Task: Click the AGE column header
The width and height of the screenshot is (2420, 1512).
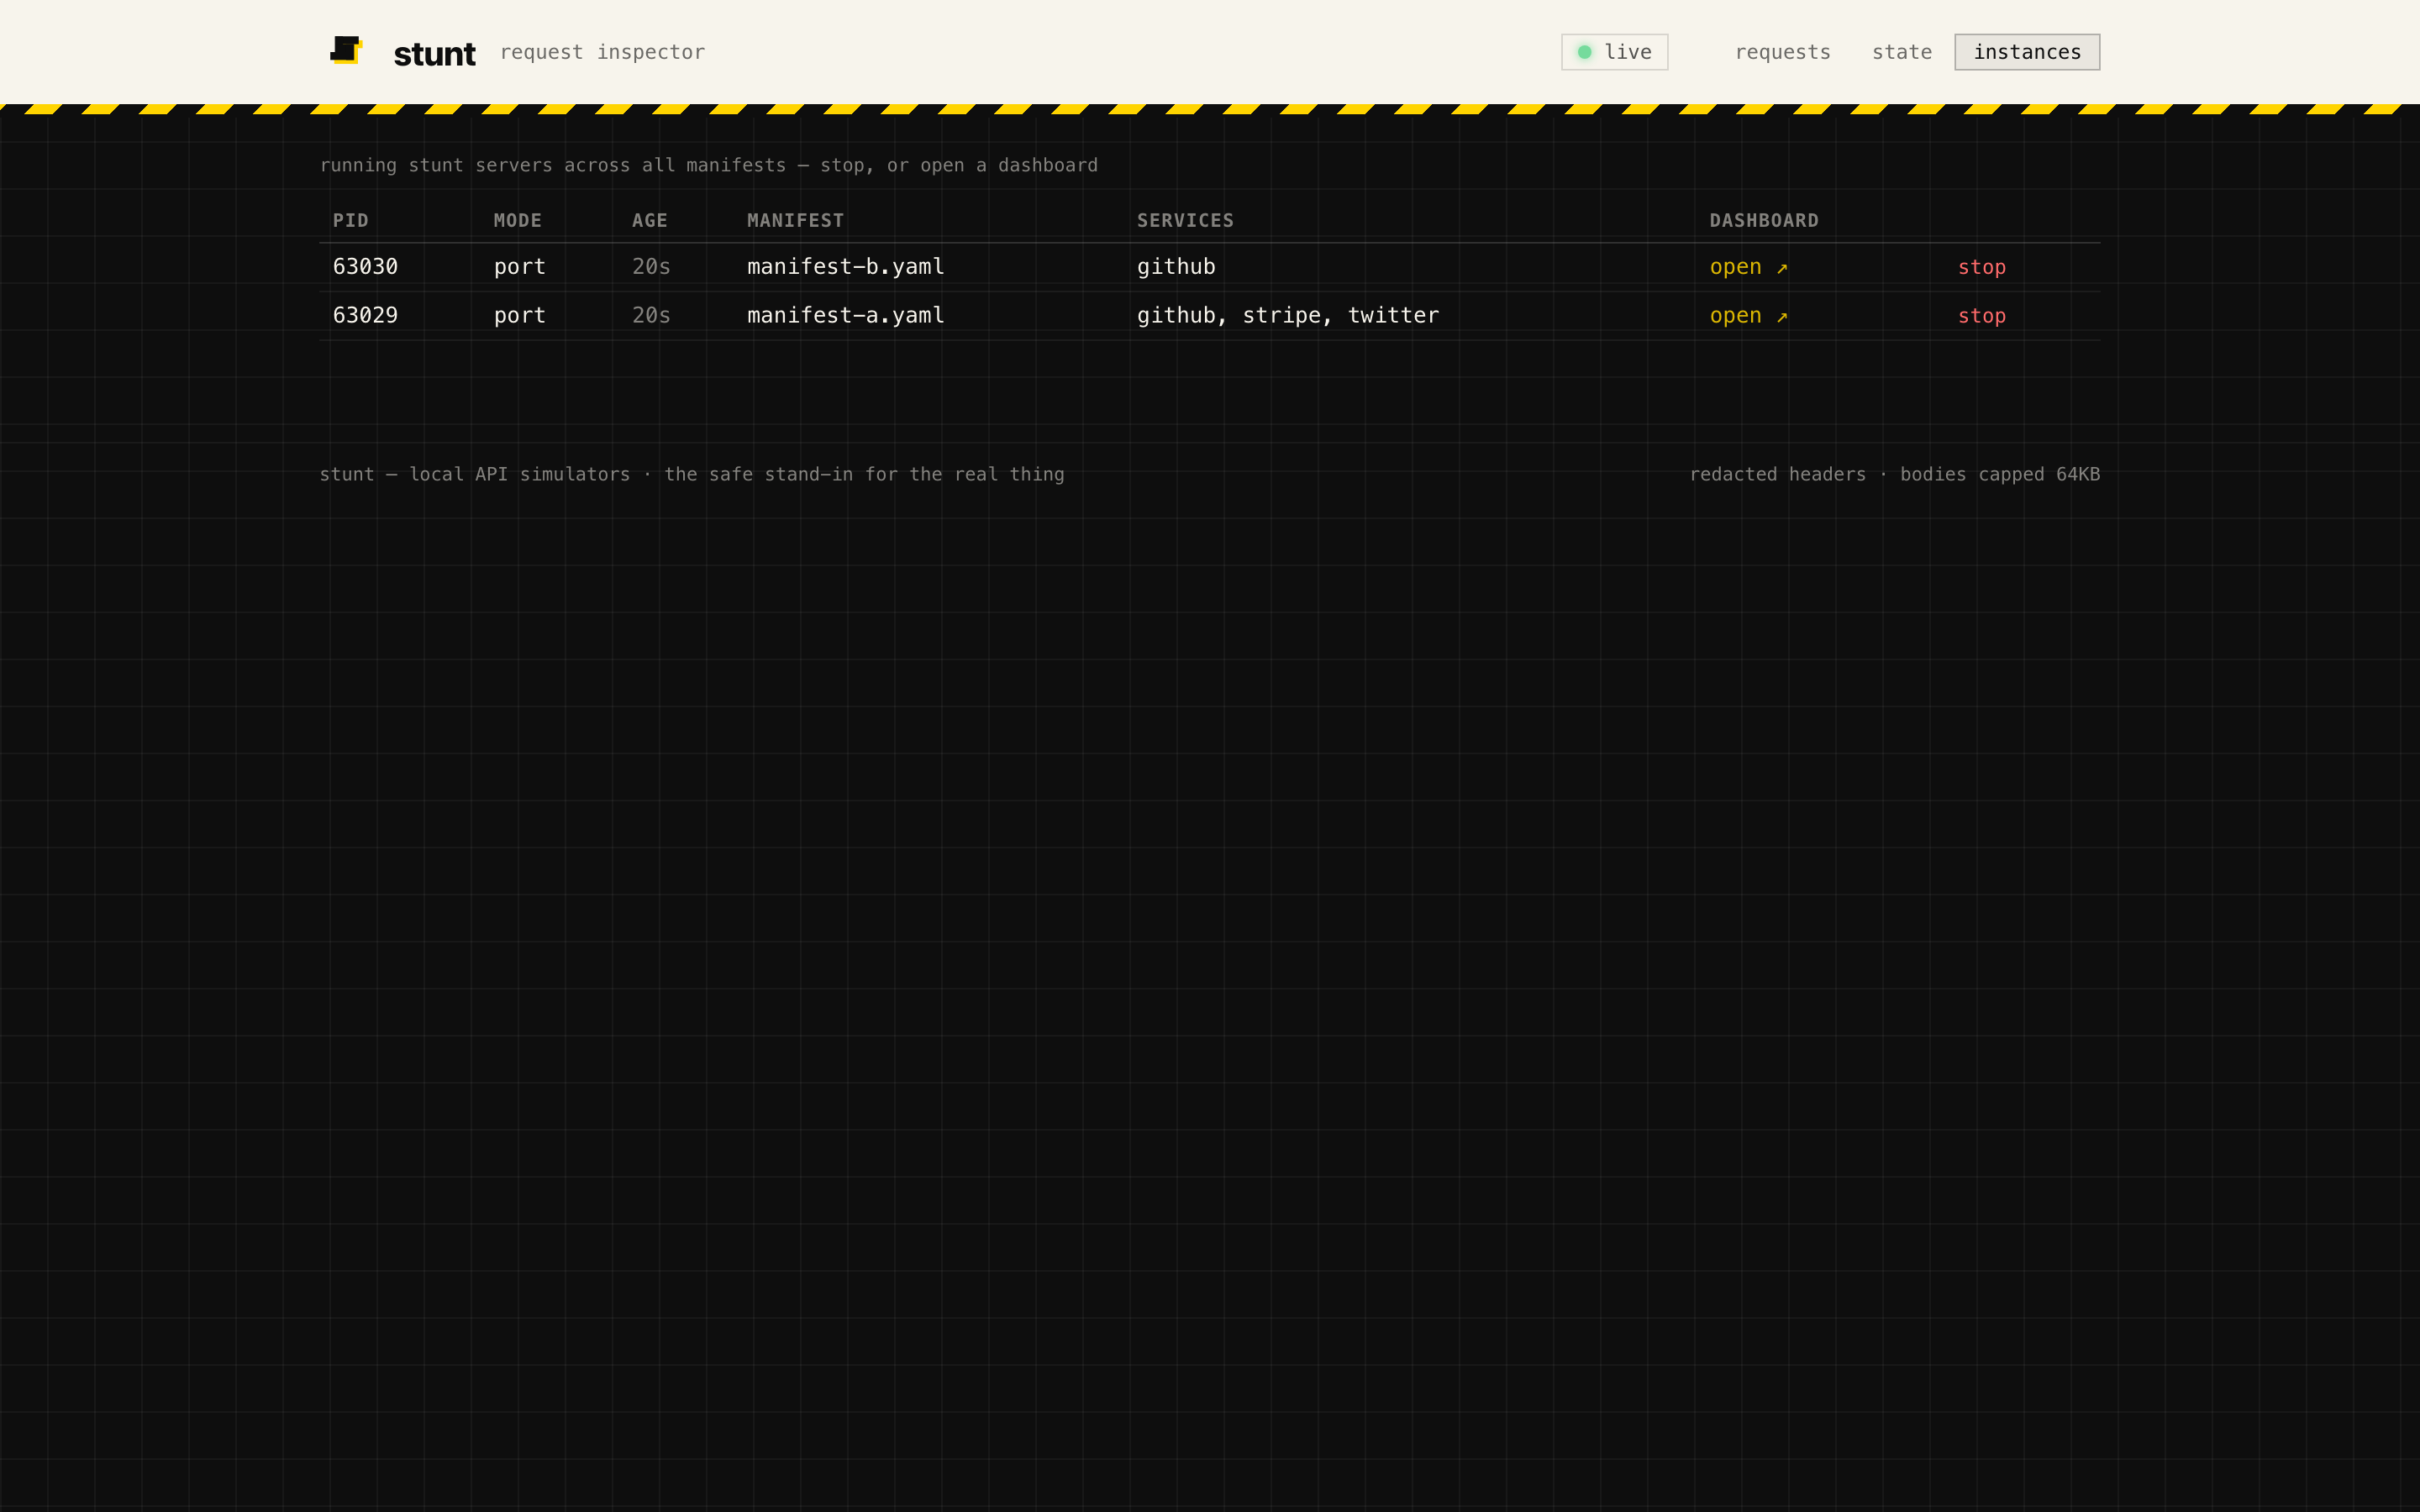Action: (x=649, y=221)
